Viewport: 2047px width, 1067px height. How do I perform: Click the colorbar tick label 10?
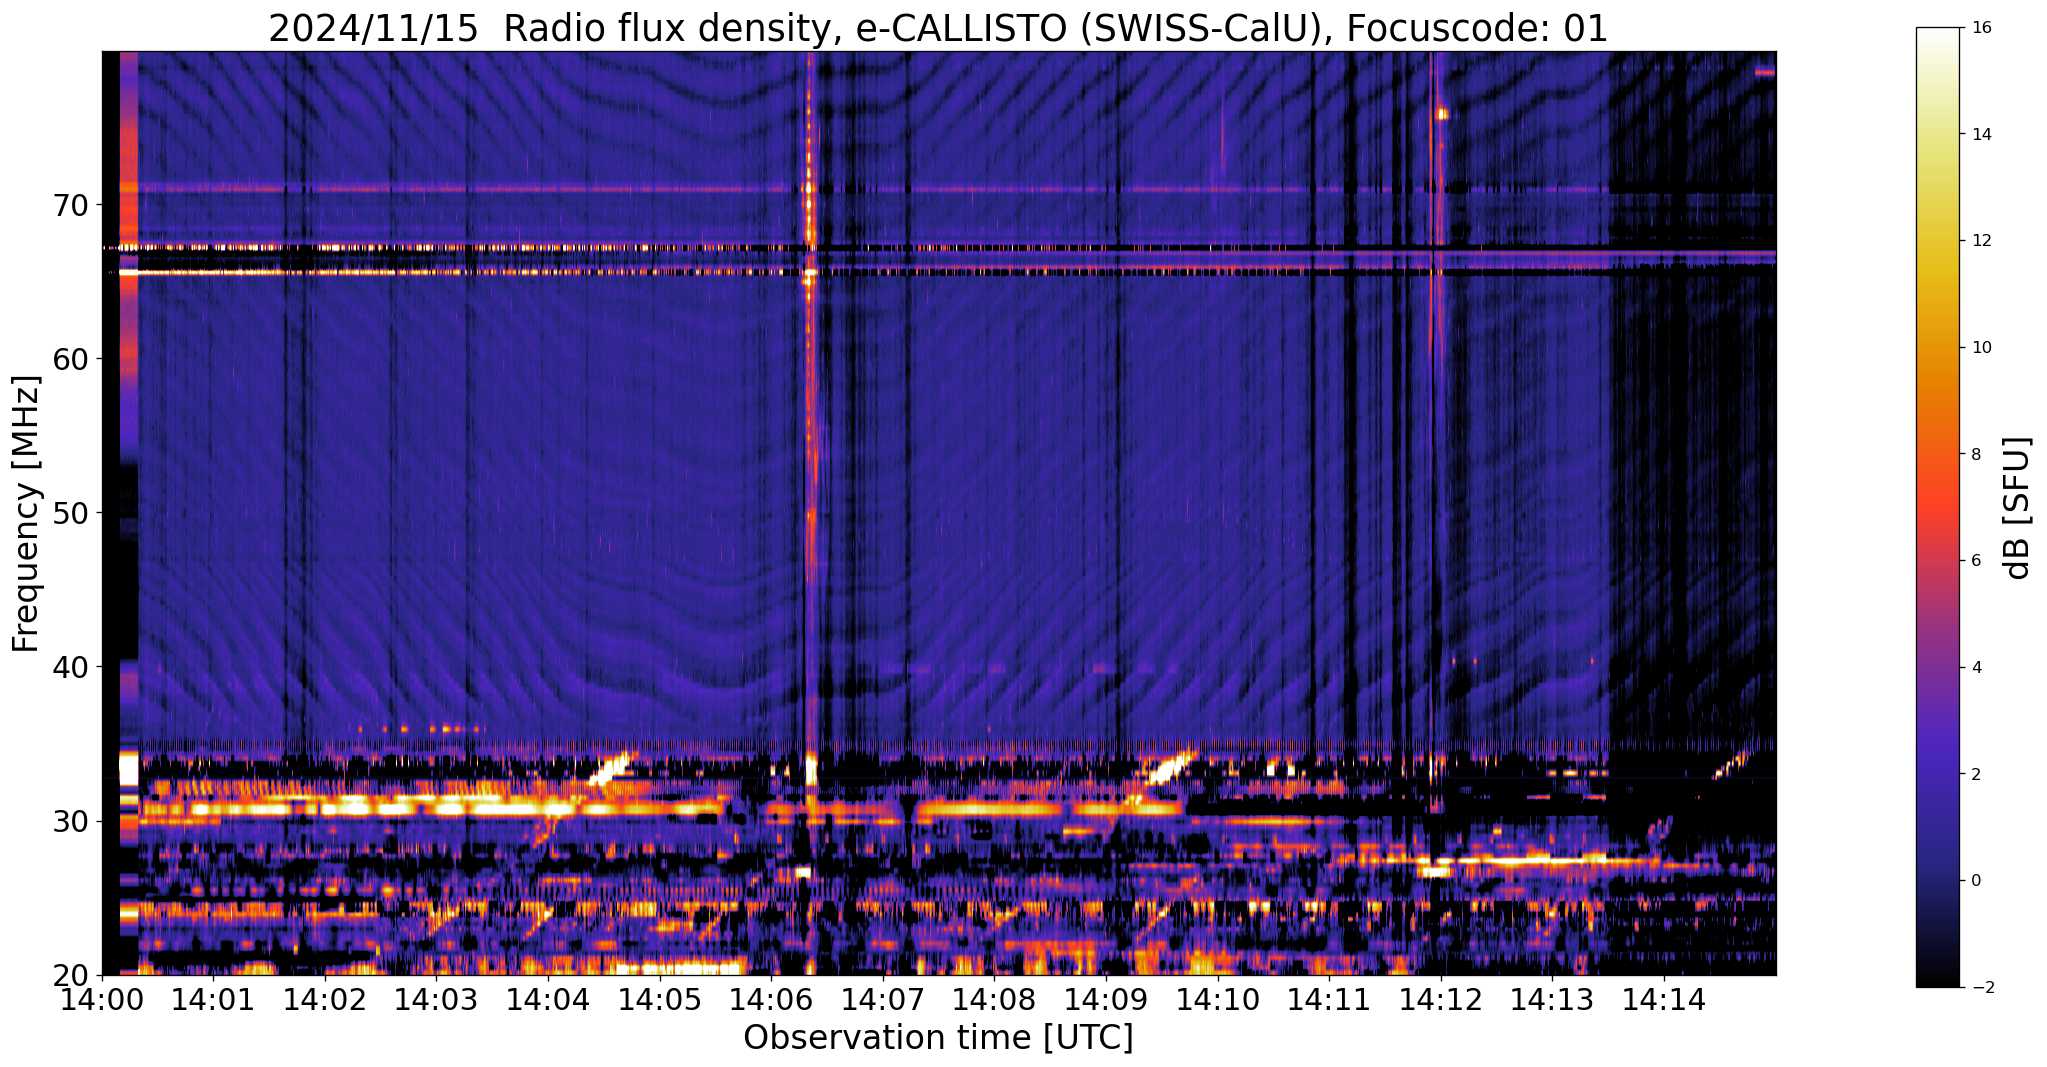(1982, 348)
